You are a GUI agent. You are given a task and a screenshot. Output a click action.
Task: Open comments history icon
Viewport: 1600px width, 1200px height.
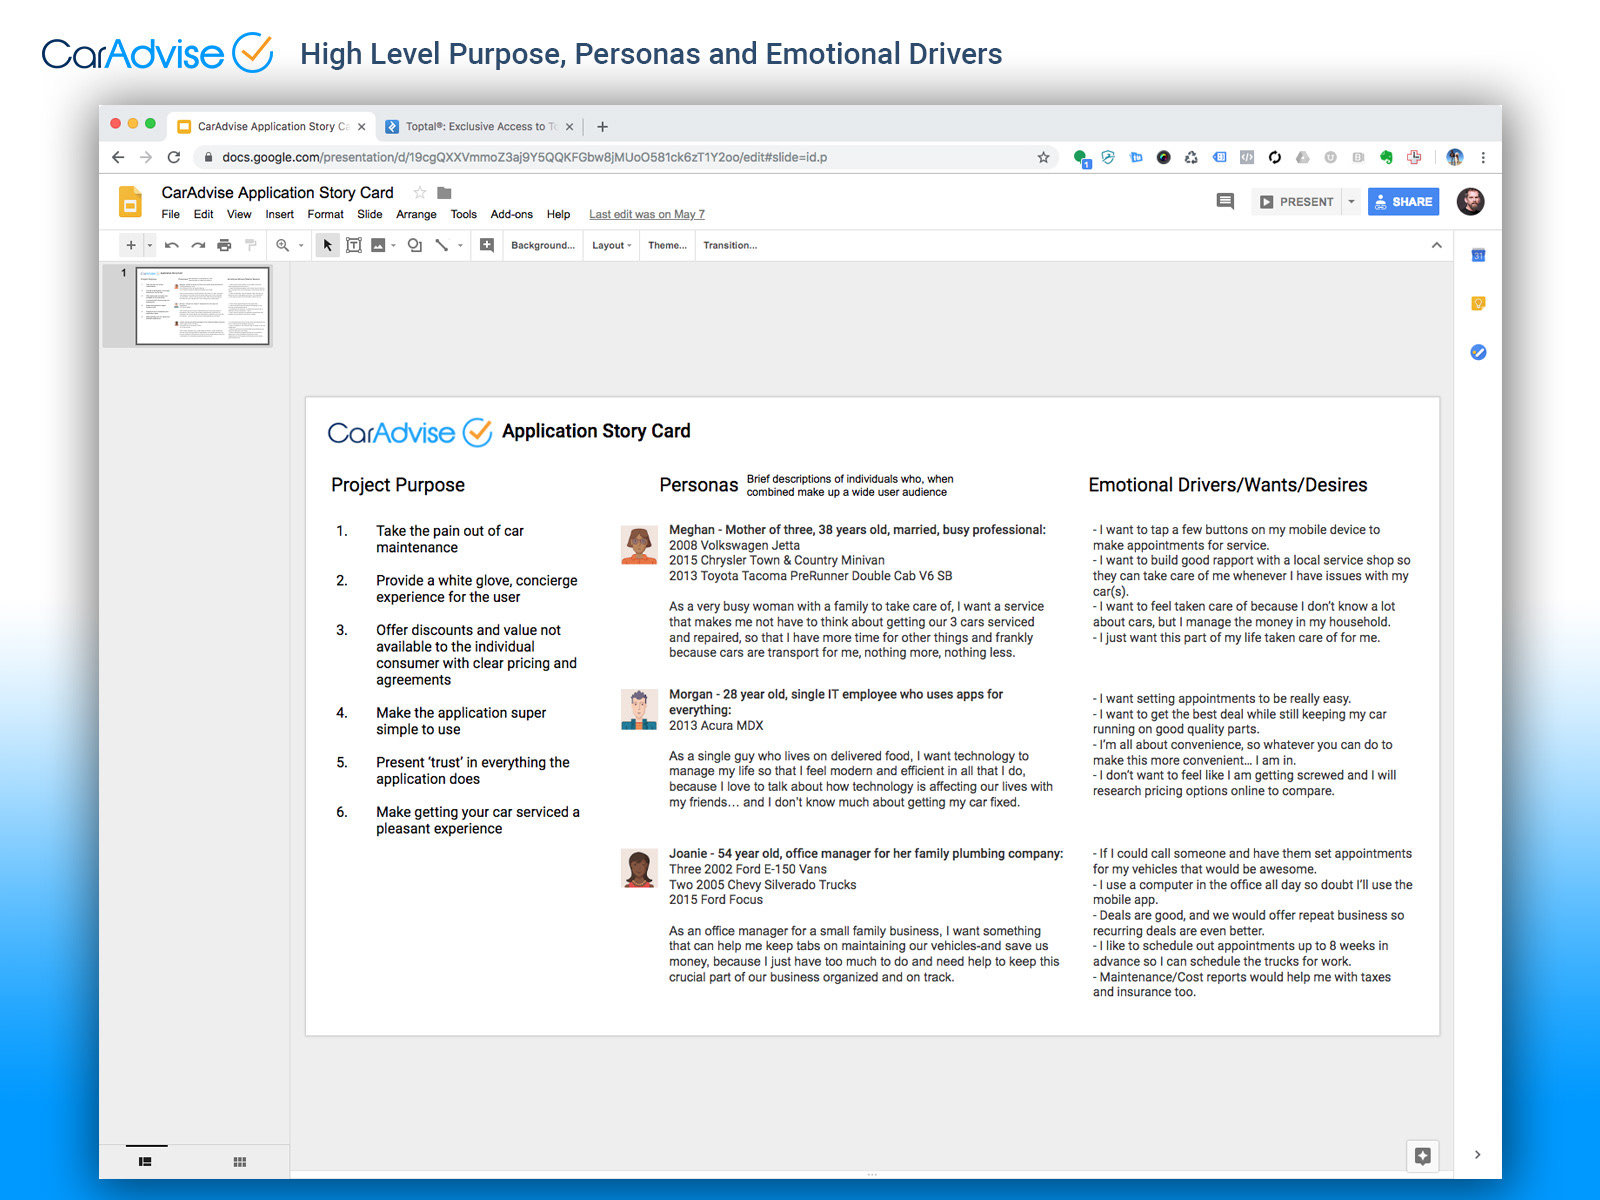[1225, 201]
